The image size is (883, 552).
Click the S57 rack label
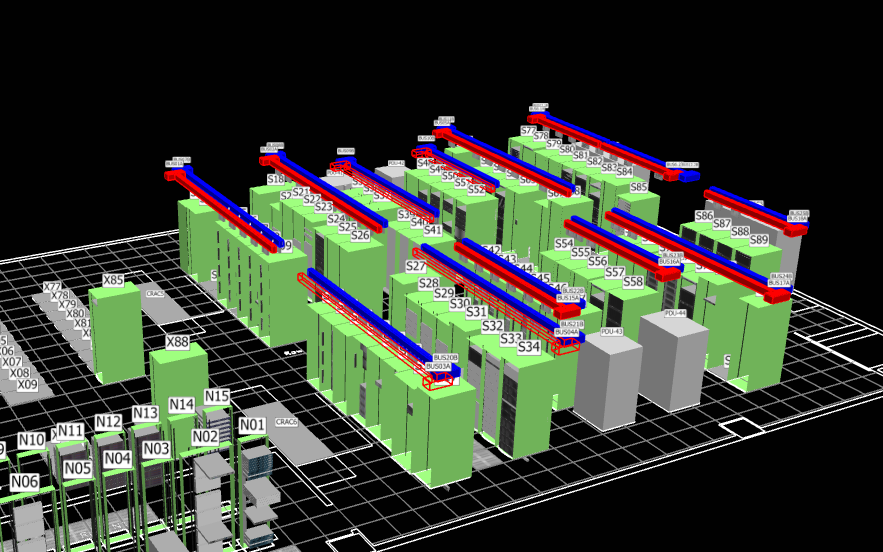click(615, 272)
